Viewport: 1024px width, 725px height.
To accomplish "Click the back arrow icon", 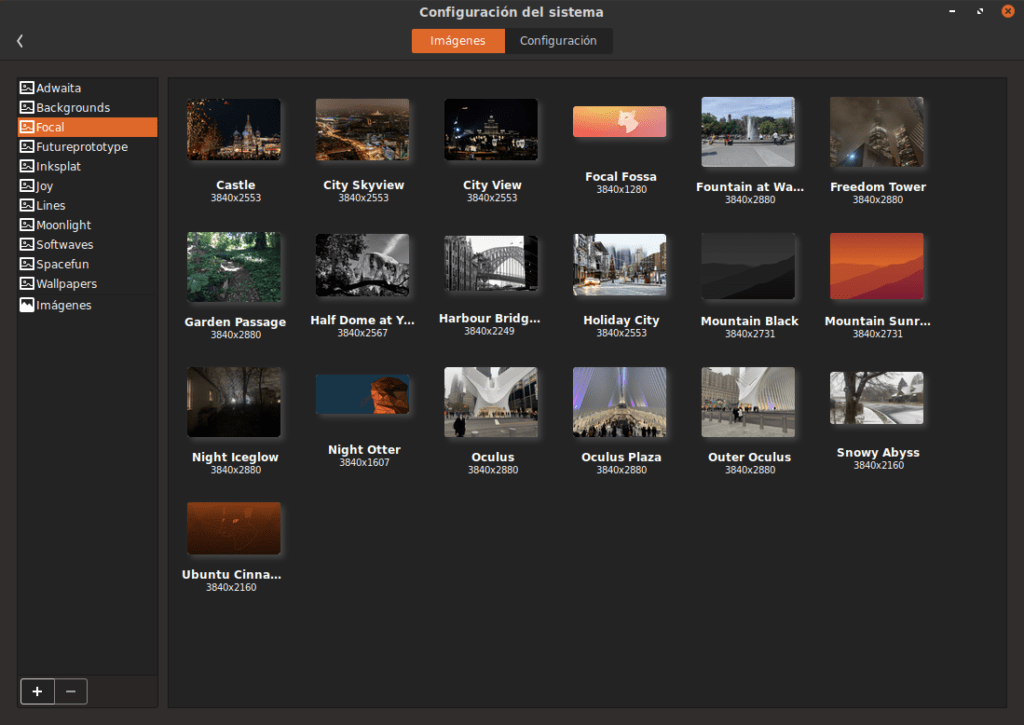I will [x=20, y=41].
